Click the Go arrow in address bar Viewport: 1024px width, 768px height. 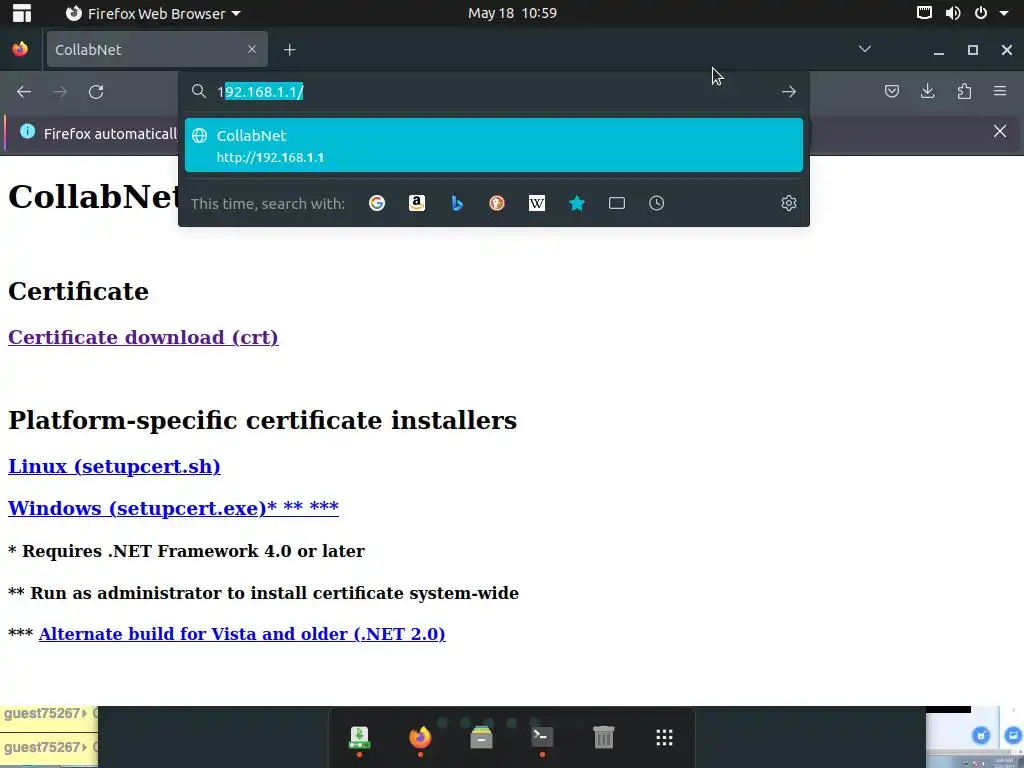(x=789, y=92)
